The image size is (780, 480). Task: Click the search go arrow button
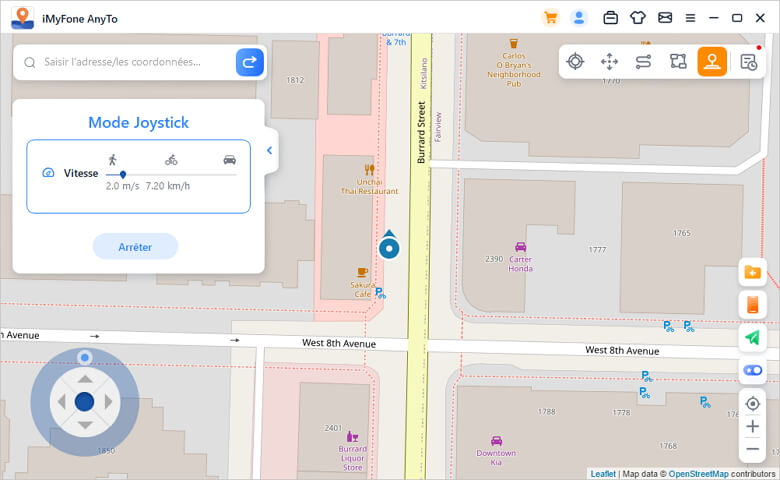pyautogui.click(x=249, y=62)
